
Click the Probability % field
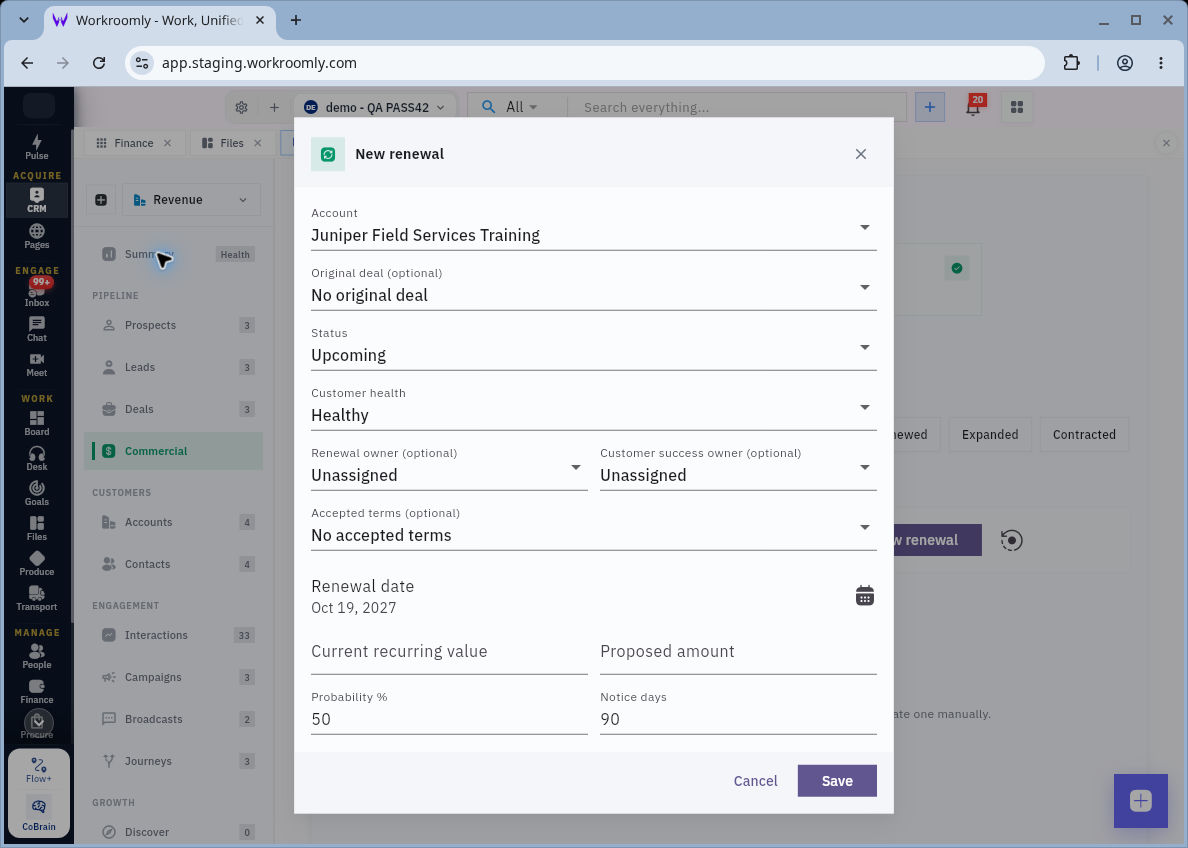point(449,712)
